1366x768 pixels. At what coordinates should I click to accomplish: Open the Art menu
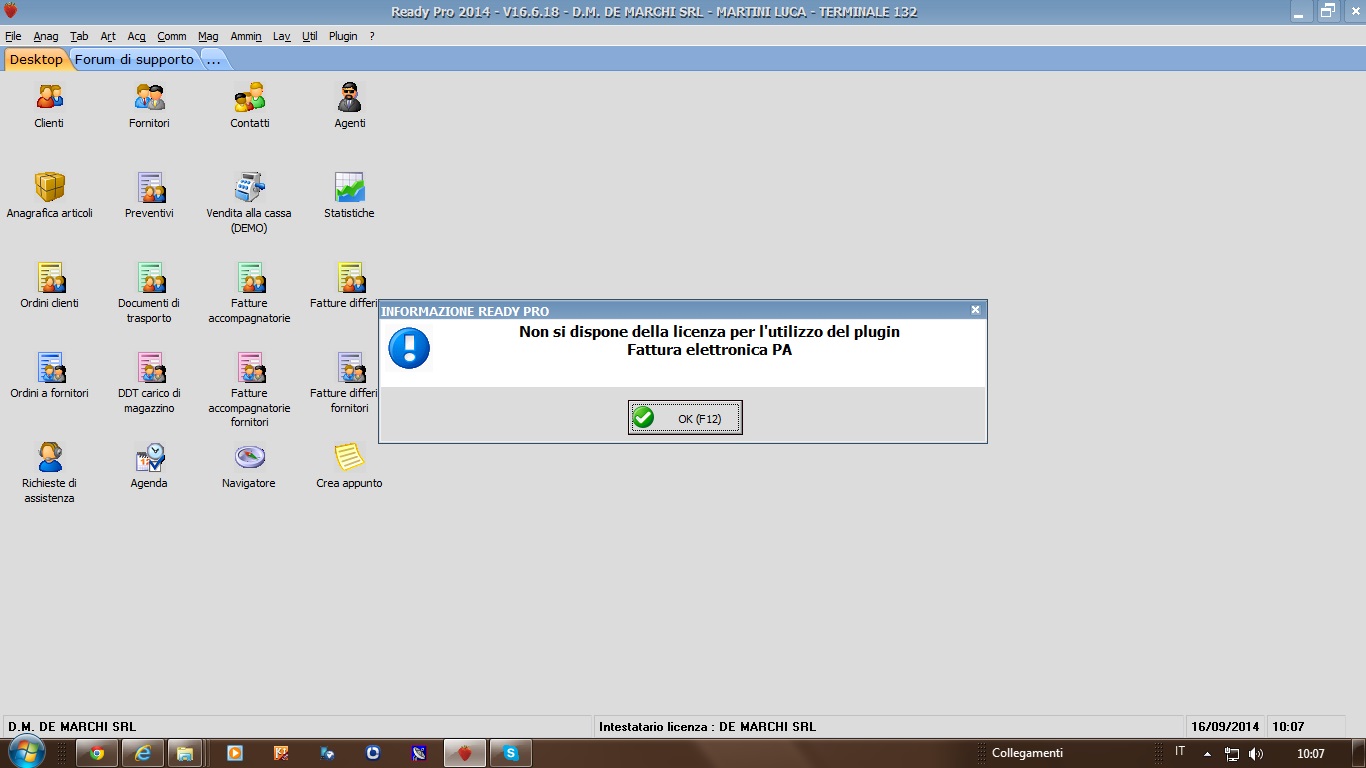point(108,36)
